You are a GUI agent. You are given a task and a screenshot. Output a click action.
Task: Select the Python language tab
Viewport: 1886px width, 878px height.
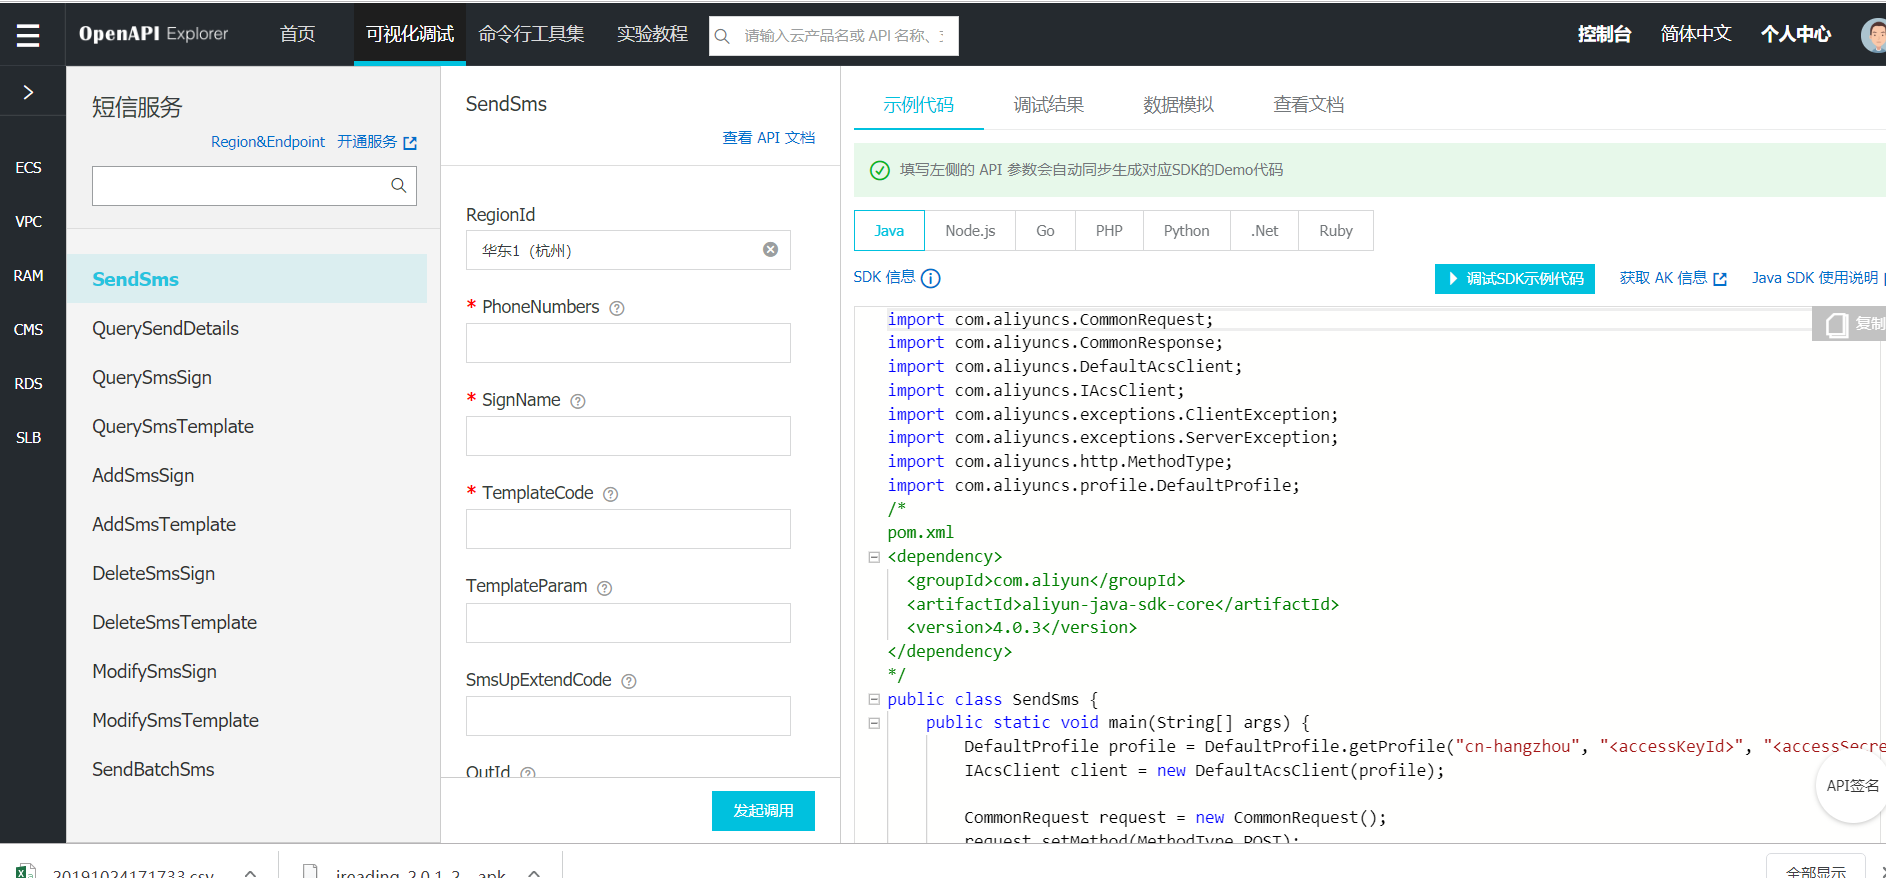1186,231
